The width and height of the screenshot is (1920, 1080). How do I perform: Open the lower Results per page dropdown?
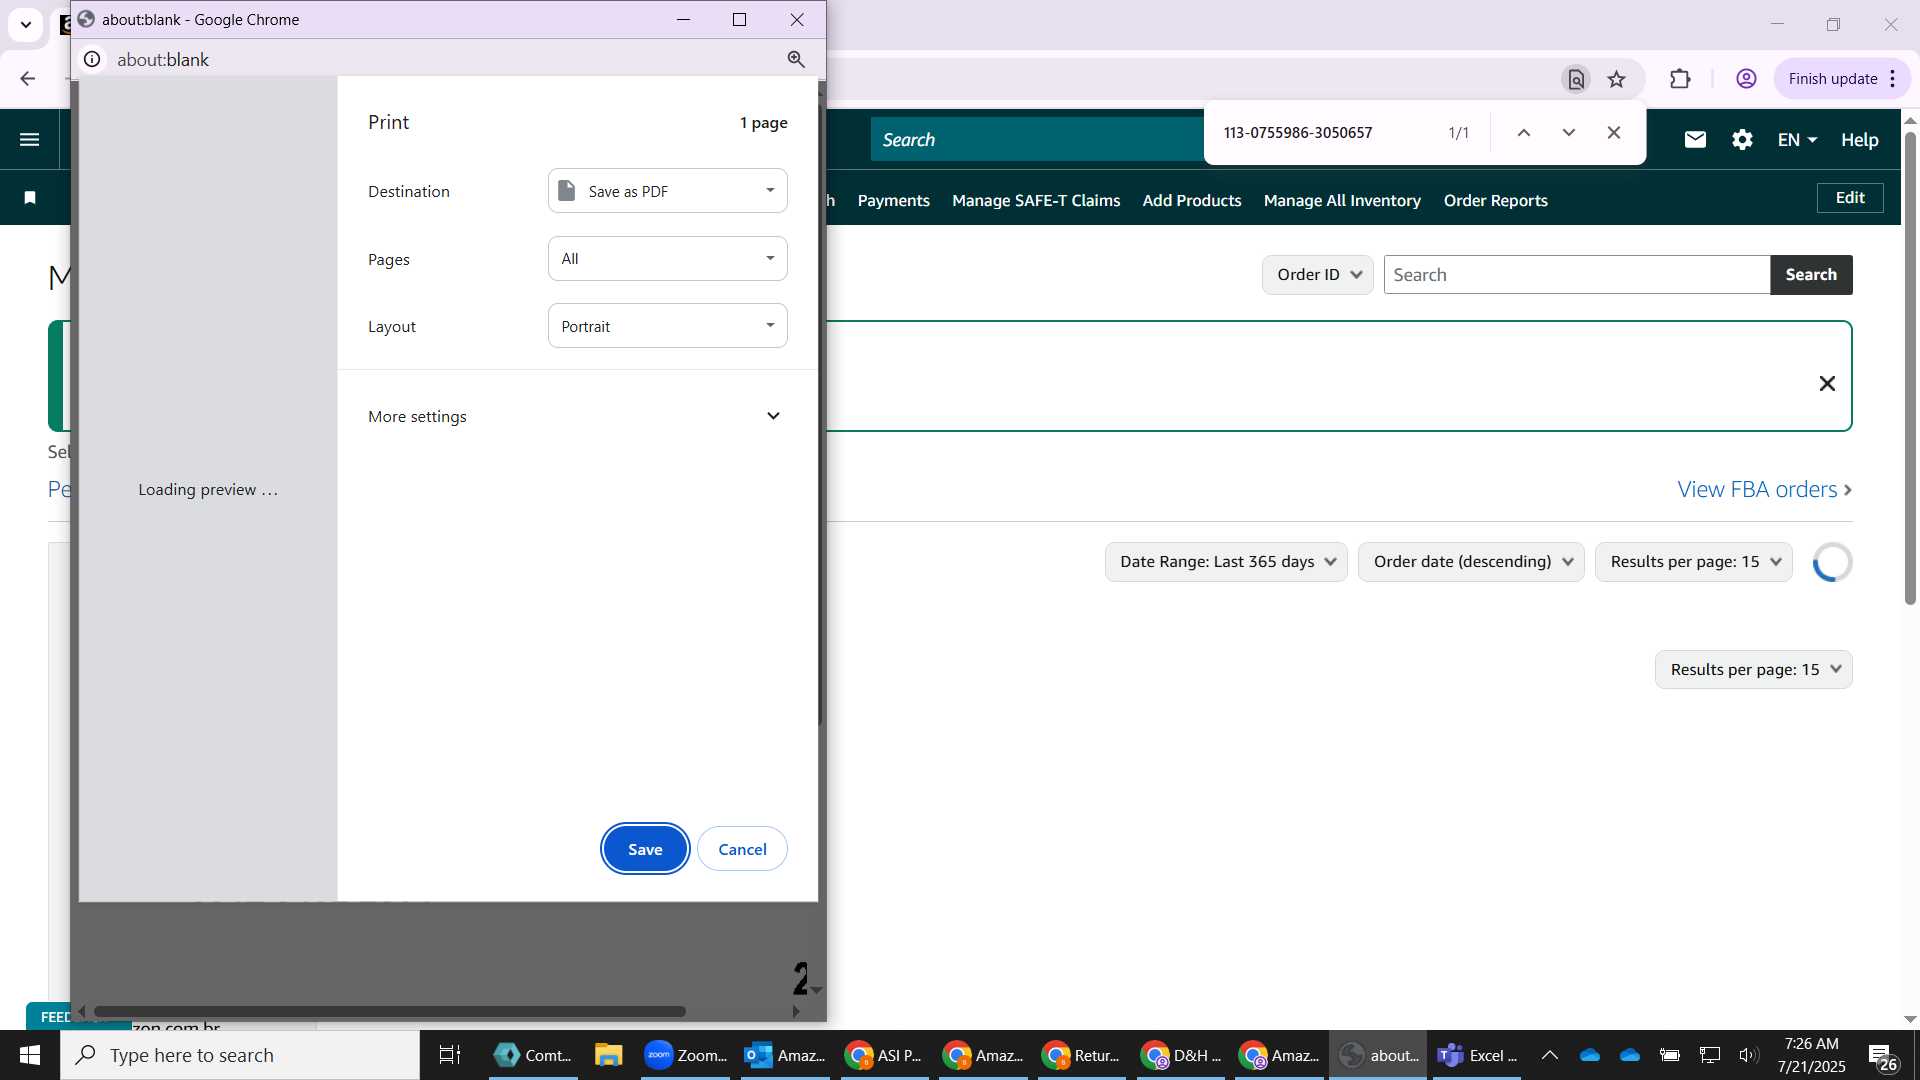pos(1753,670)
